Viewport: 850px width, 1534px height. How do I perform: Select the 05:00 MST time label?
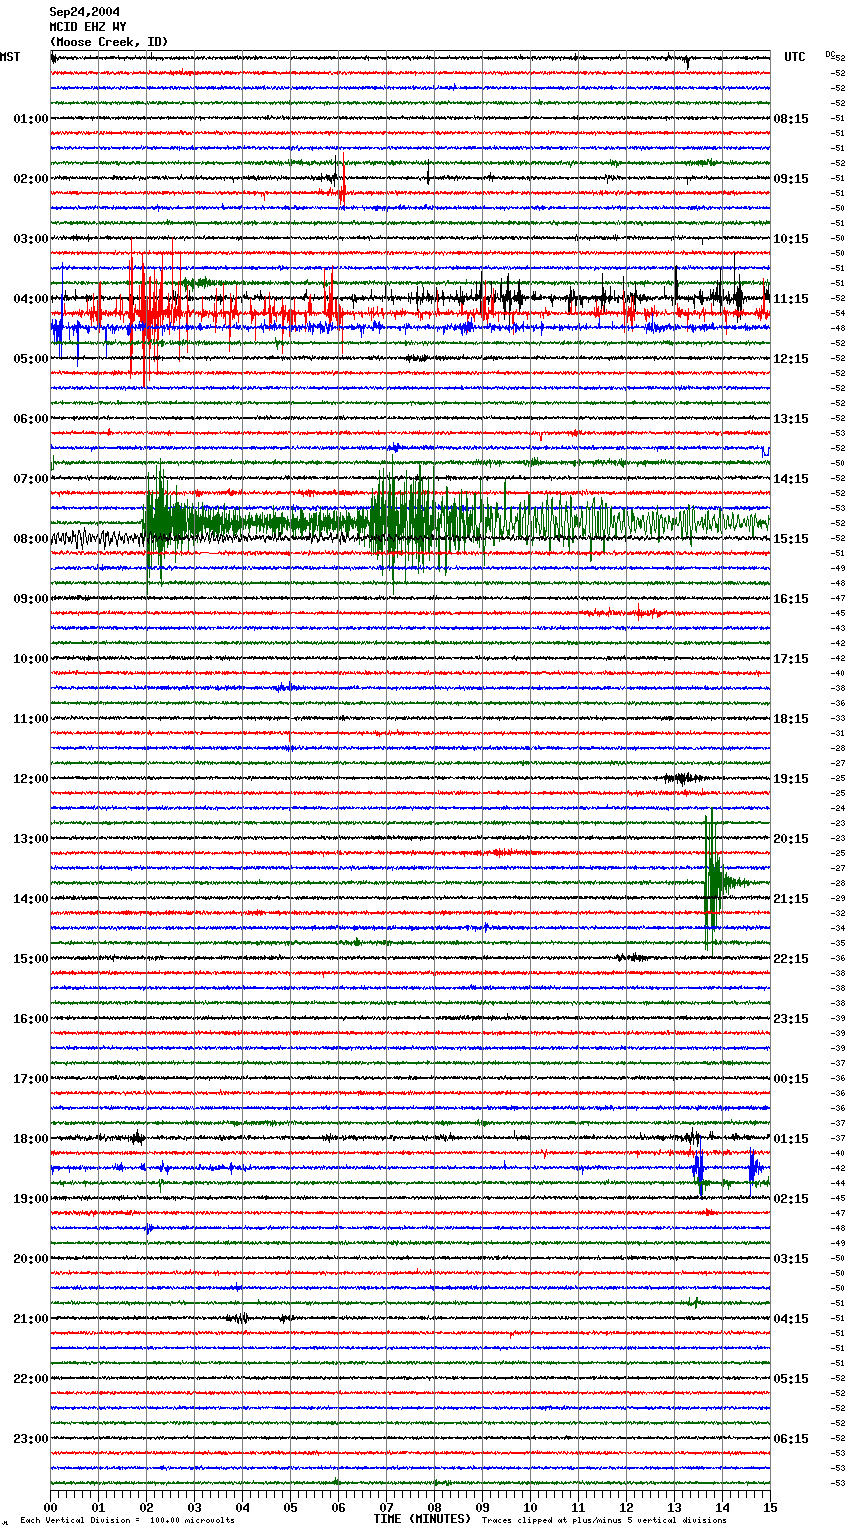coord(31,359)
